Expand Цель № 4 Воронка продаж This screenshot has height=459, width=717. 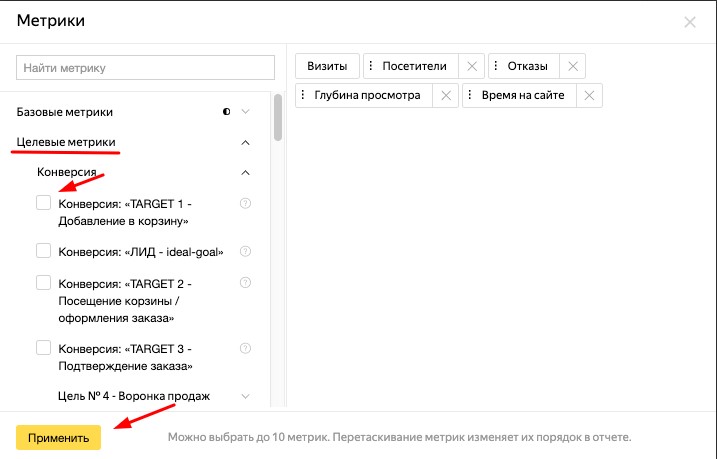[x=246, y=396]
